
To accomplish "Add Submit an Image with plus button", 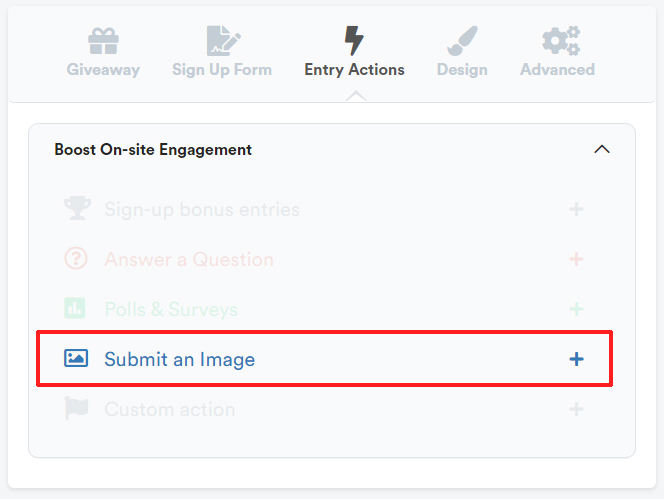I will (x=576, y=359).
